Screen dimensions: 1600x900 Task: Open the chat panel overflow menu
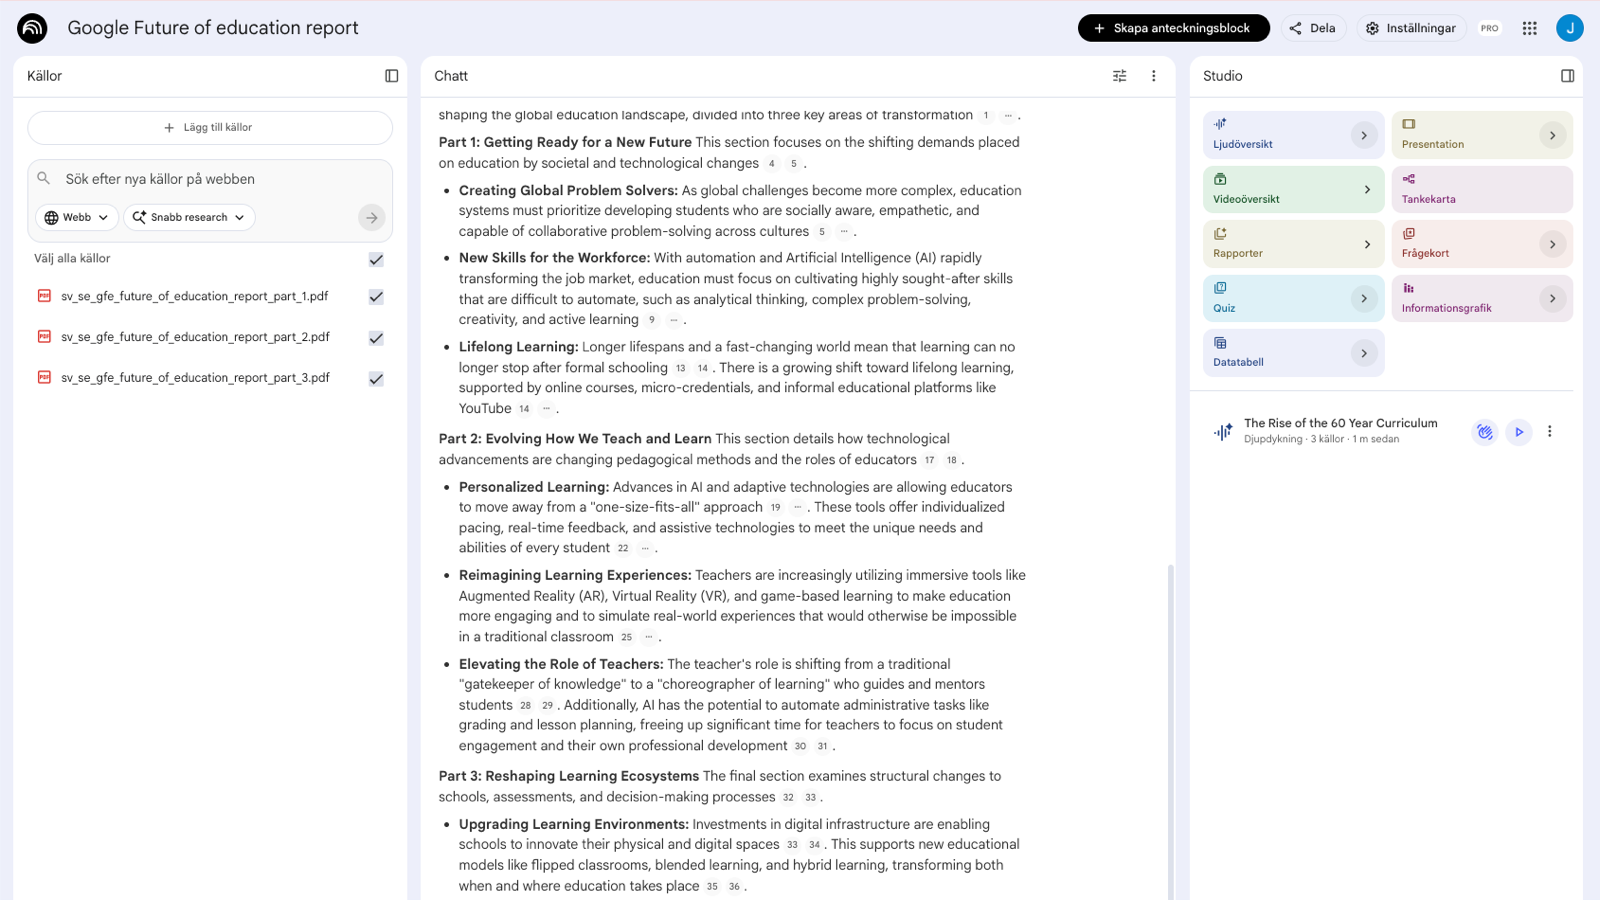(x=1154, y=75)
